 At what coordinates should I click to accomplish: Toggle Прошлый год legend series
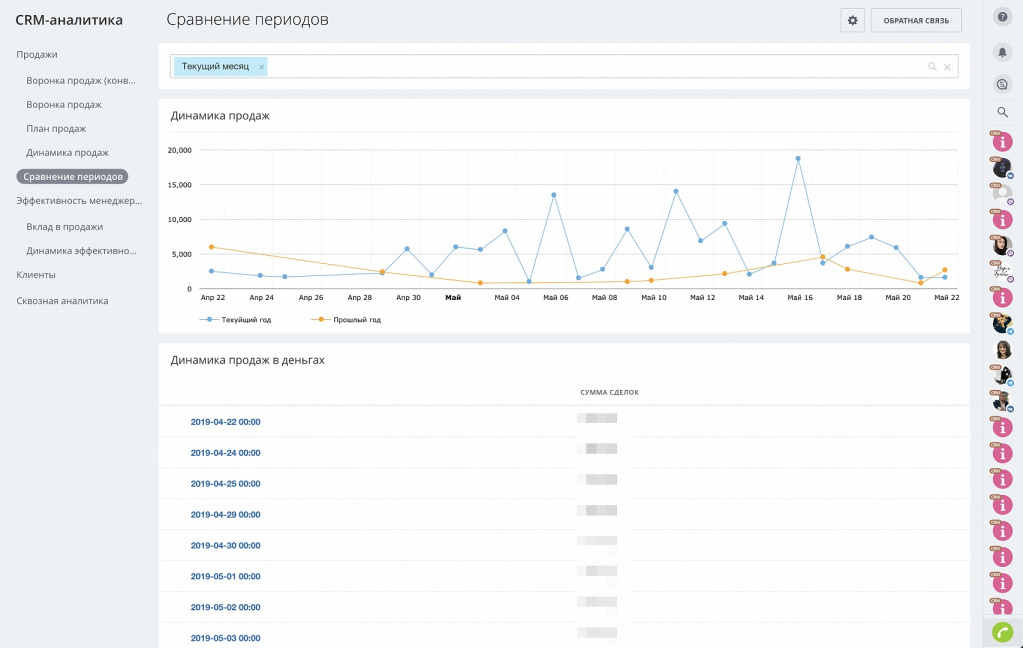(x=346, y=320)
